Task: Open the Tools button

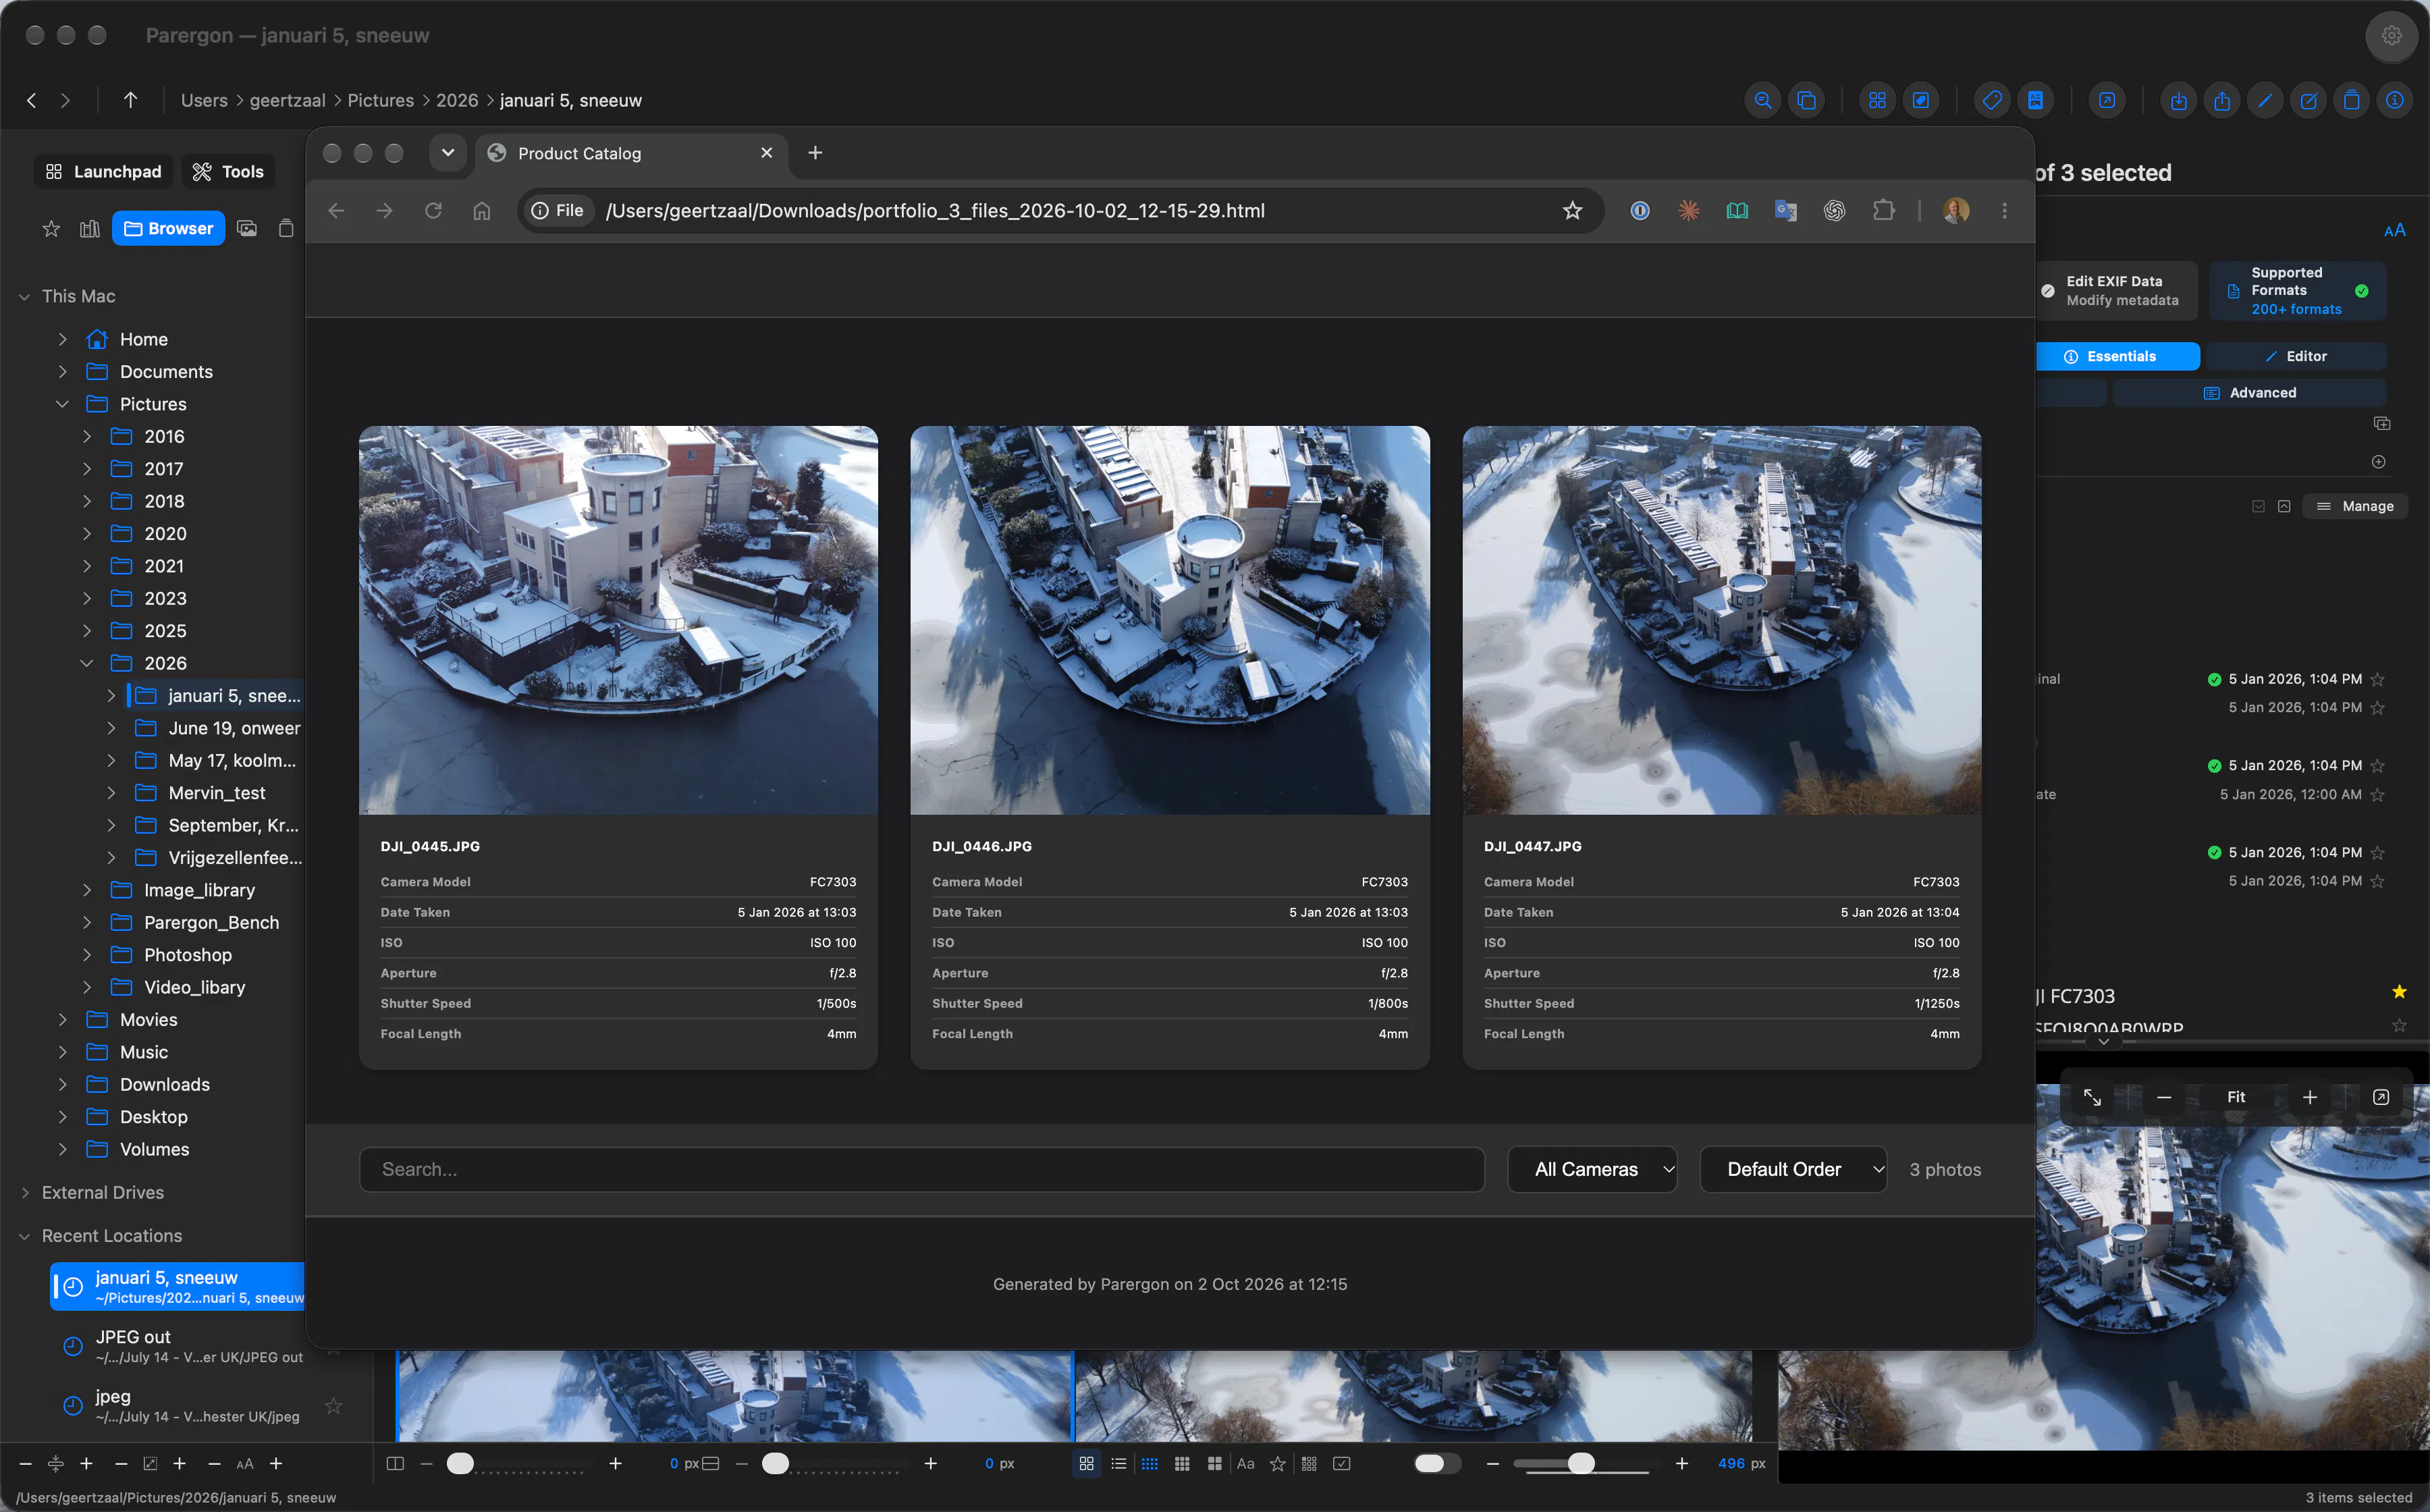Action: pyautogui.click(x=228, y=172)
